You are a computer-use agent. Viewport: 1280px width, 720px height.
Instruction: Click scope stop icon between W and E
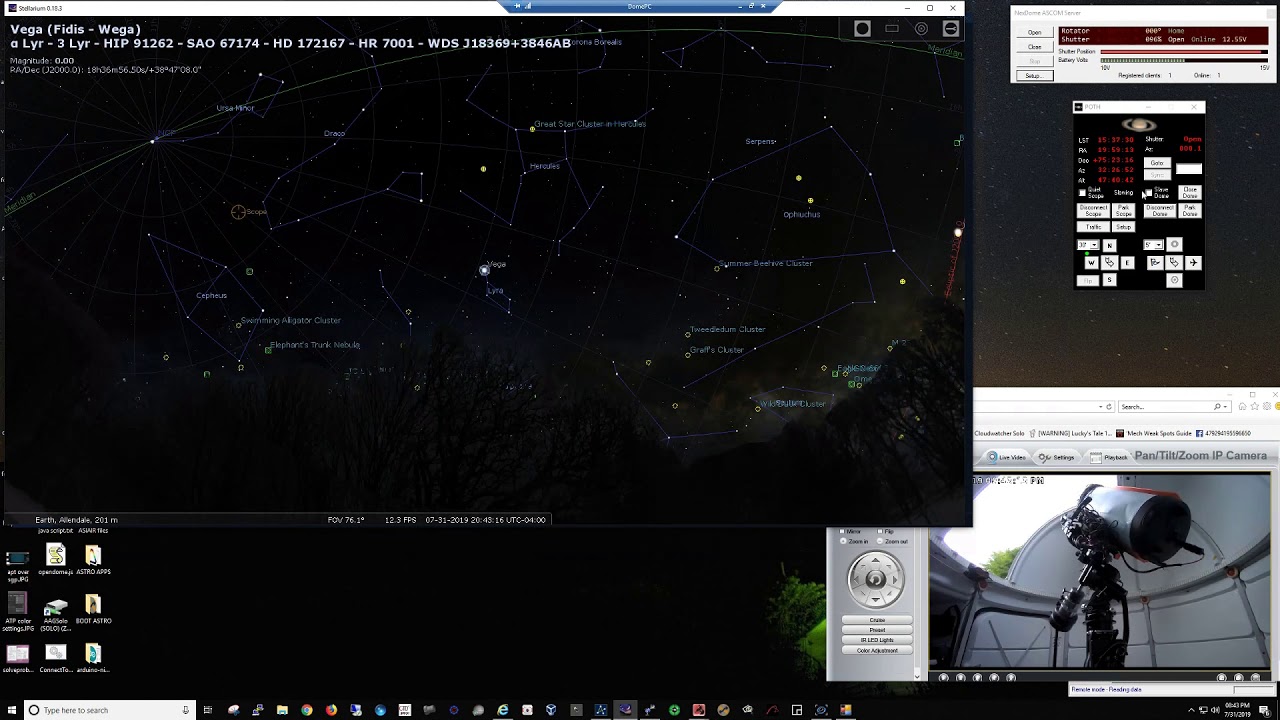pos(1110,262)
